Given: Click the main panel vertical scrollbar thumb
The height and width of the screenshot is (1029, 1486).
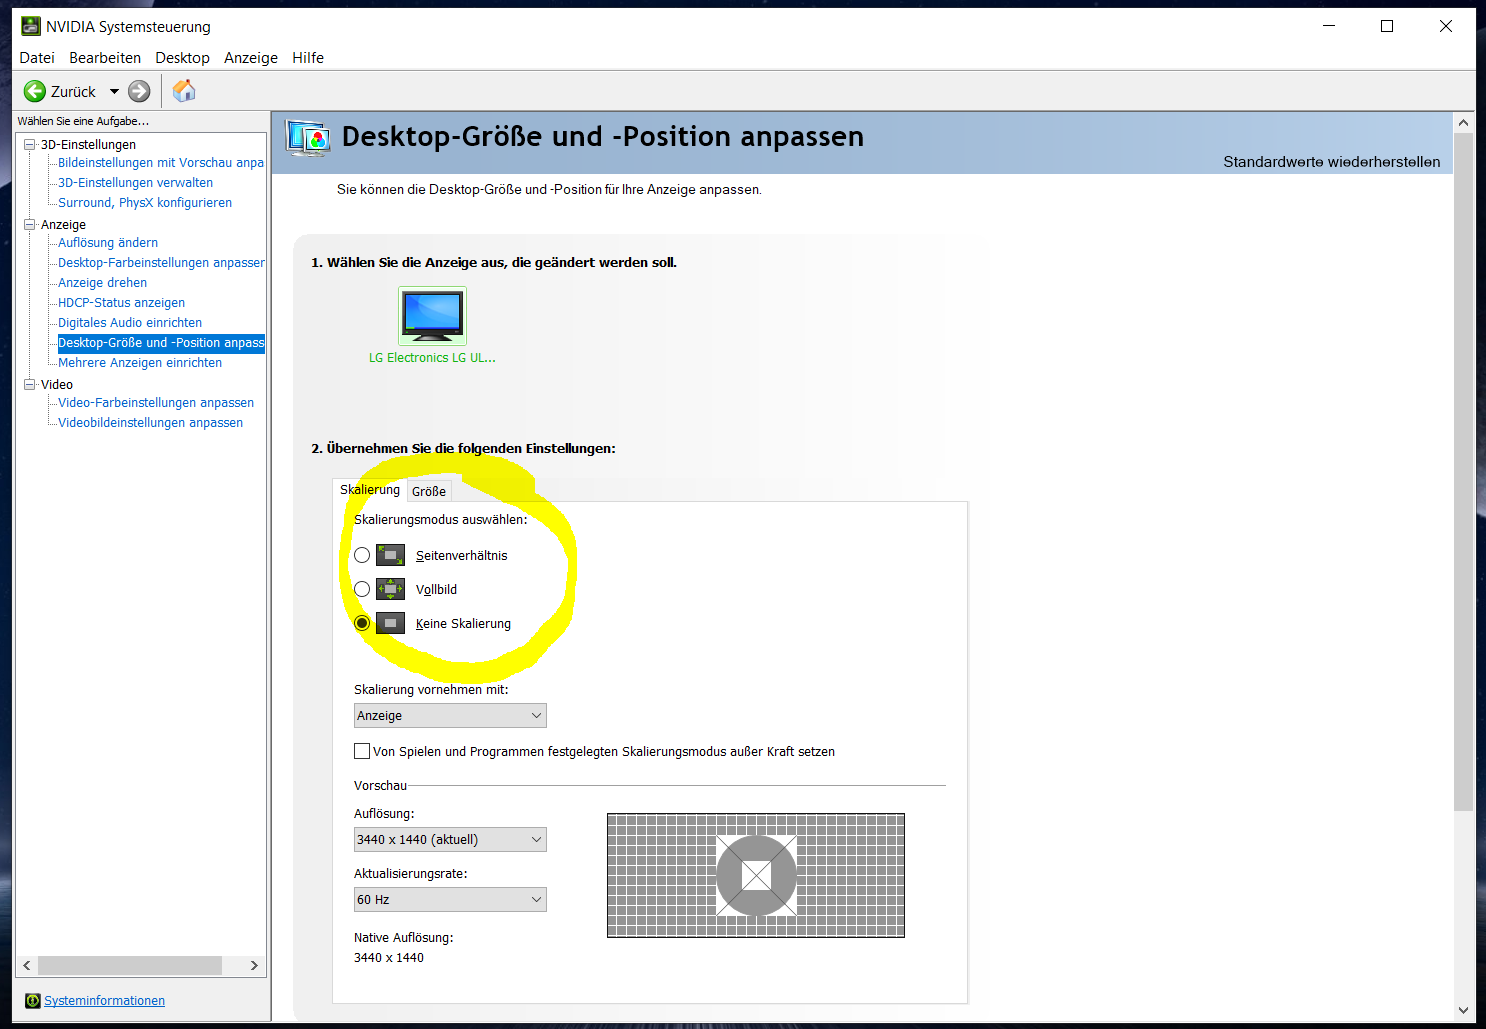Looking at the screenshot, I should 1464,471.
